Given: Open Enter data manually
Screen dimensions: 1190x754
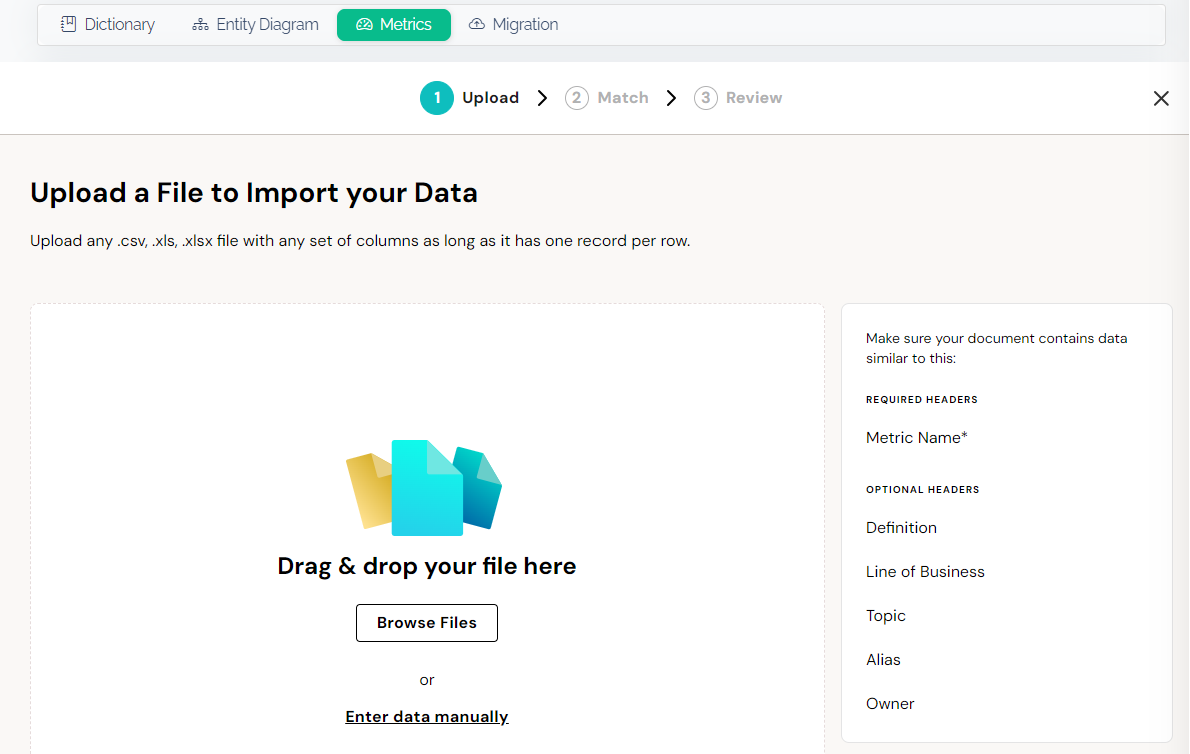Looking at the screenshot, I should (427, 716).
